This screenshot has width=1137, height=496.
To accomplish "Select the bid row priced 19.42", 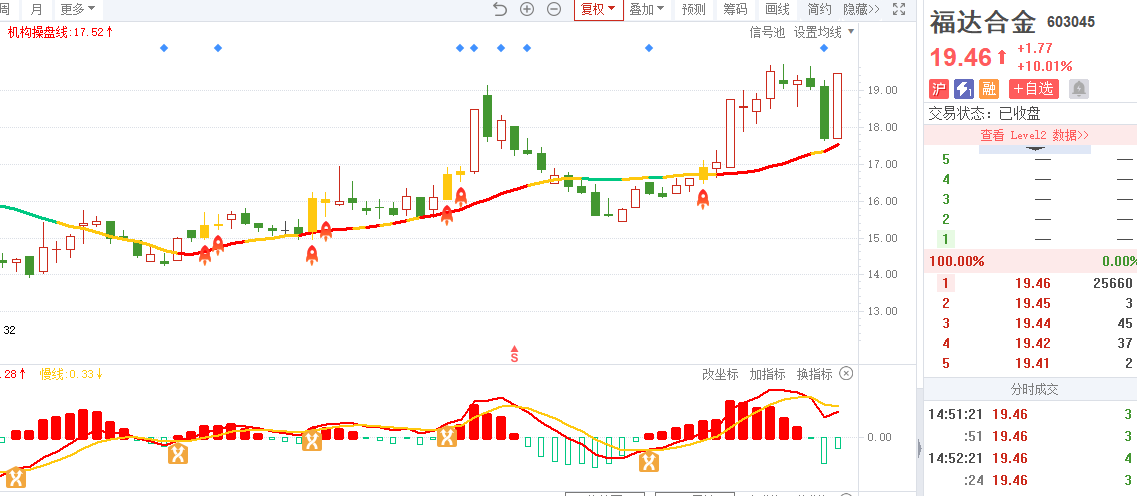I will tap(1030, 344).
